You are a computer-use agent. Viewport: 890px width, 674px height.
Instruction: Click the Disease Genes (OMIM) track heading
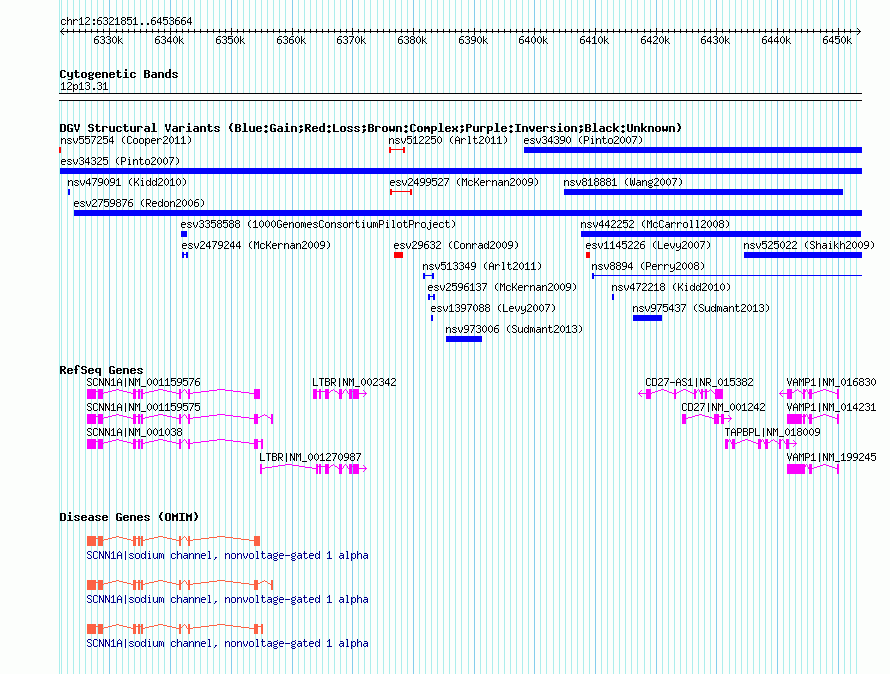129,517
